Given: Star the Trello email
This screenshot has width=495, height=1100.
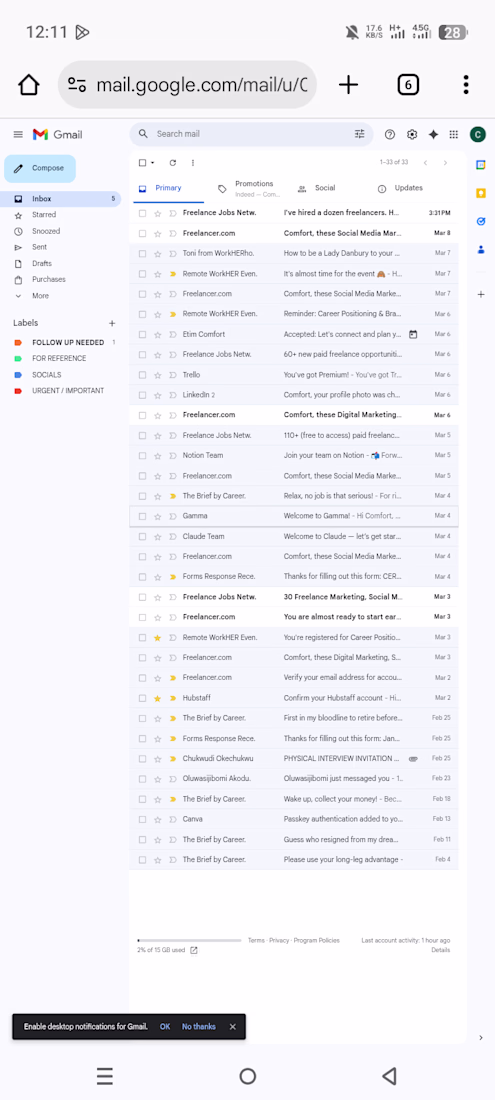Looking at the screenshot, I should pyautogui.click(x=157, y=375).
